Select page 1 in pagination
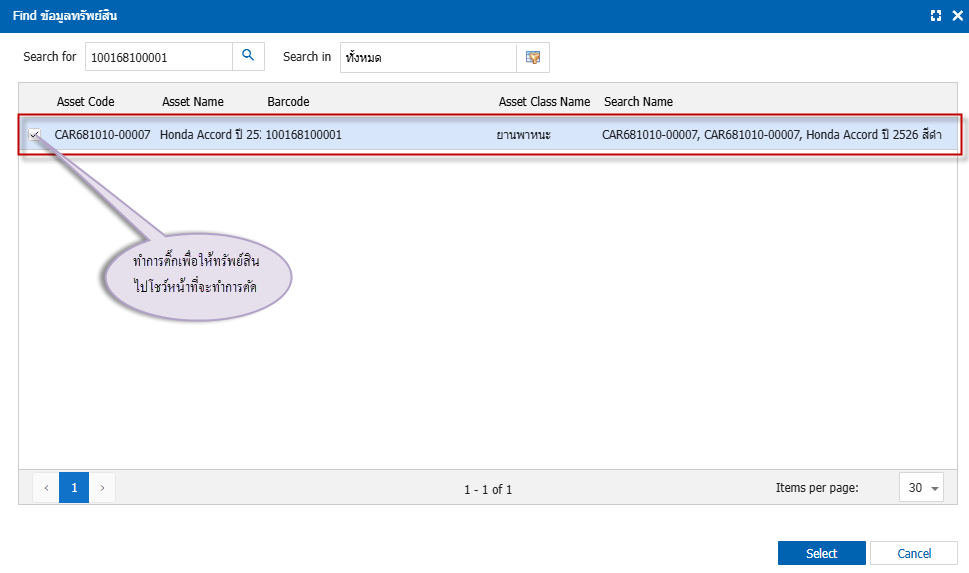The width and height of the screenshot is (969, 573). click(x=74, y=488)
